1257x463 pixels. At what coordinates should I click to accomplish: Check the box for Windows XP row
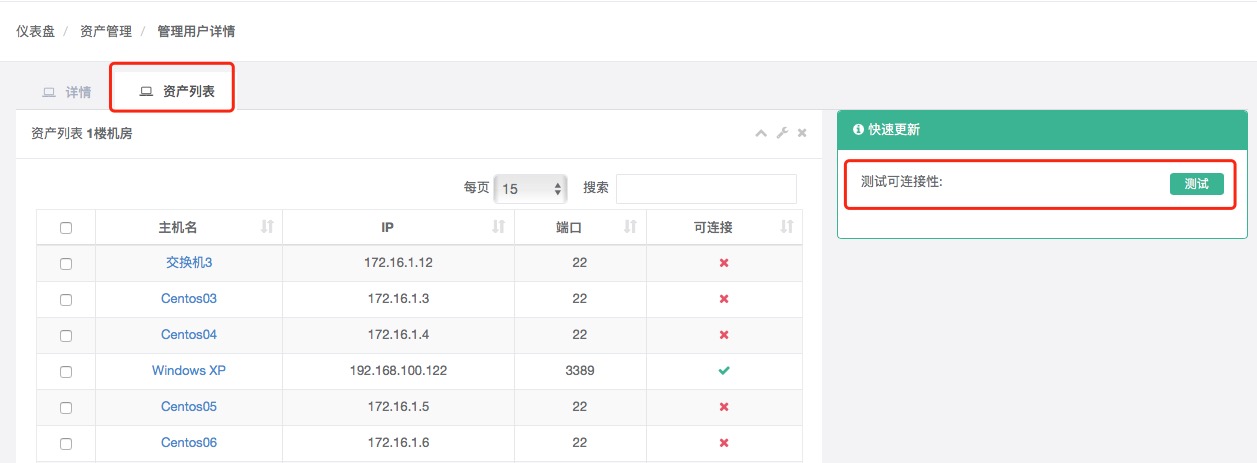pos(66,372)
